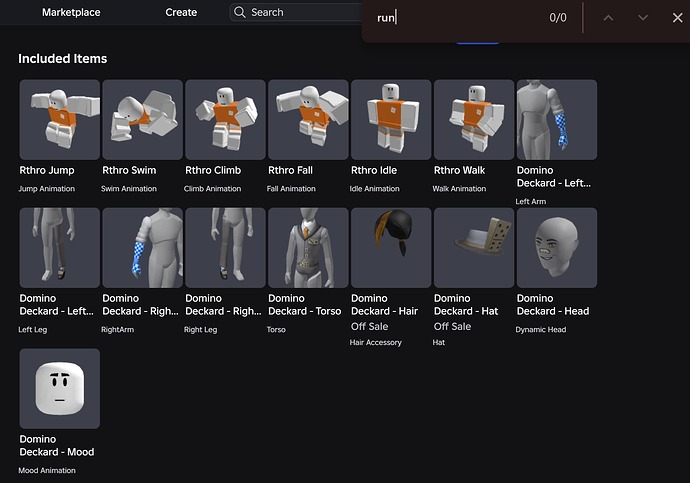Click the 'Idle Animation' type label
Viewport: 690px width, 483px height.
(x=374, y=189)
